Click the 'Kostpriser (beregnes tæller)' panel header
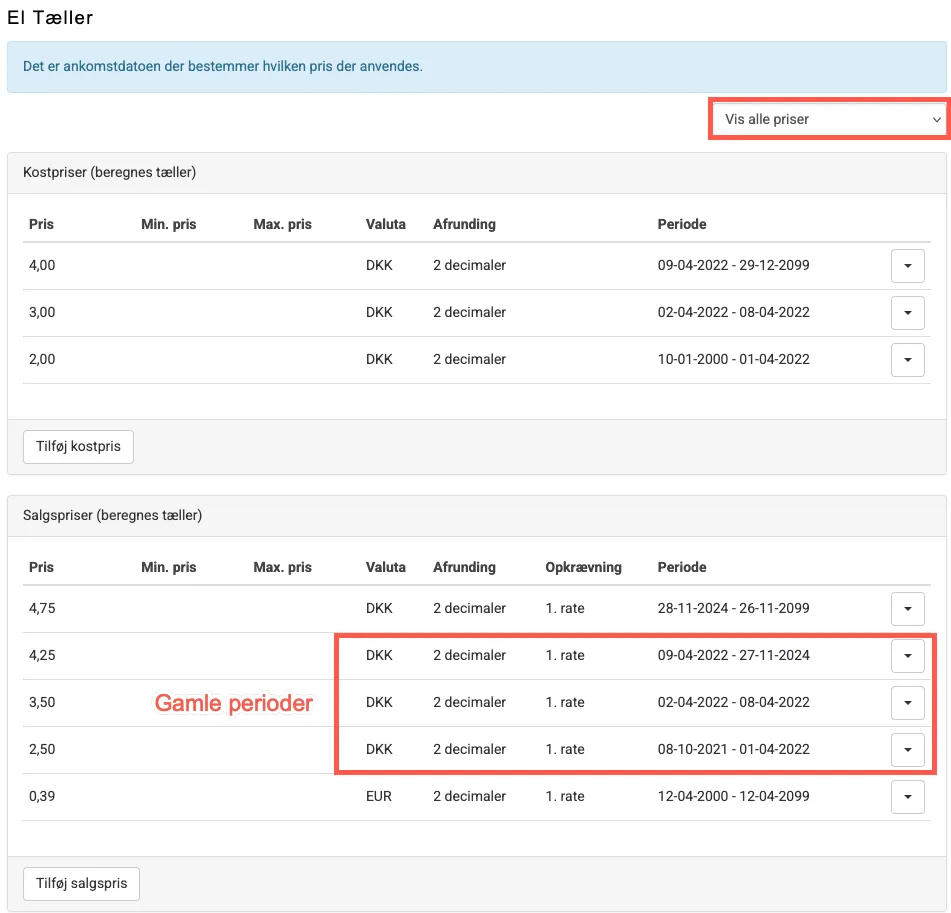This screenshot has height=913, width=951. click(x=110, y=173)
